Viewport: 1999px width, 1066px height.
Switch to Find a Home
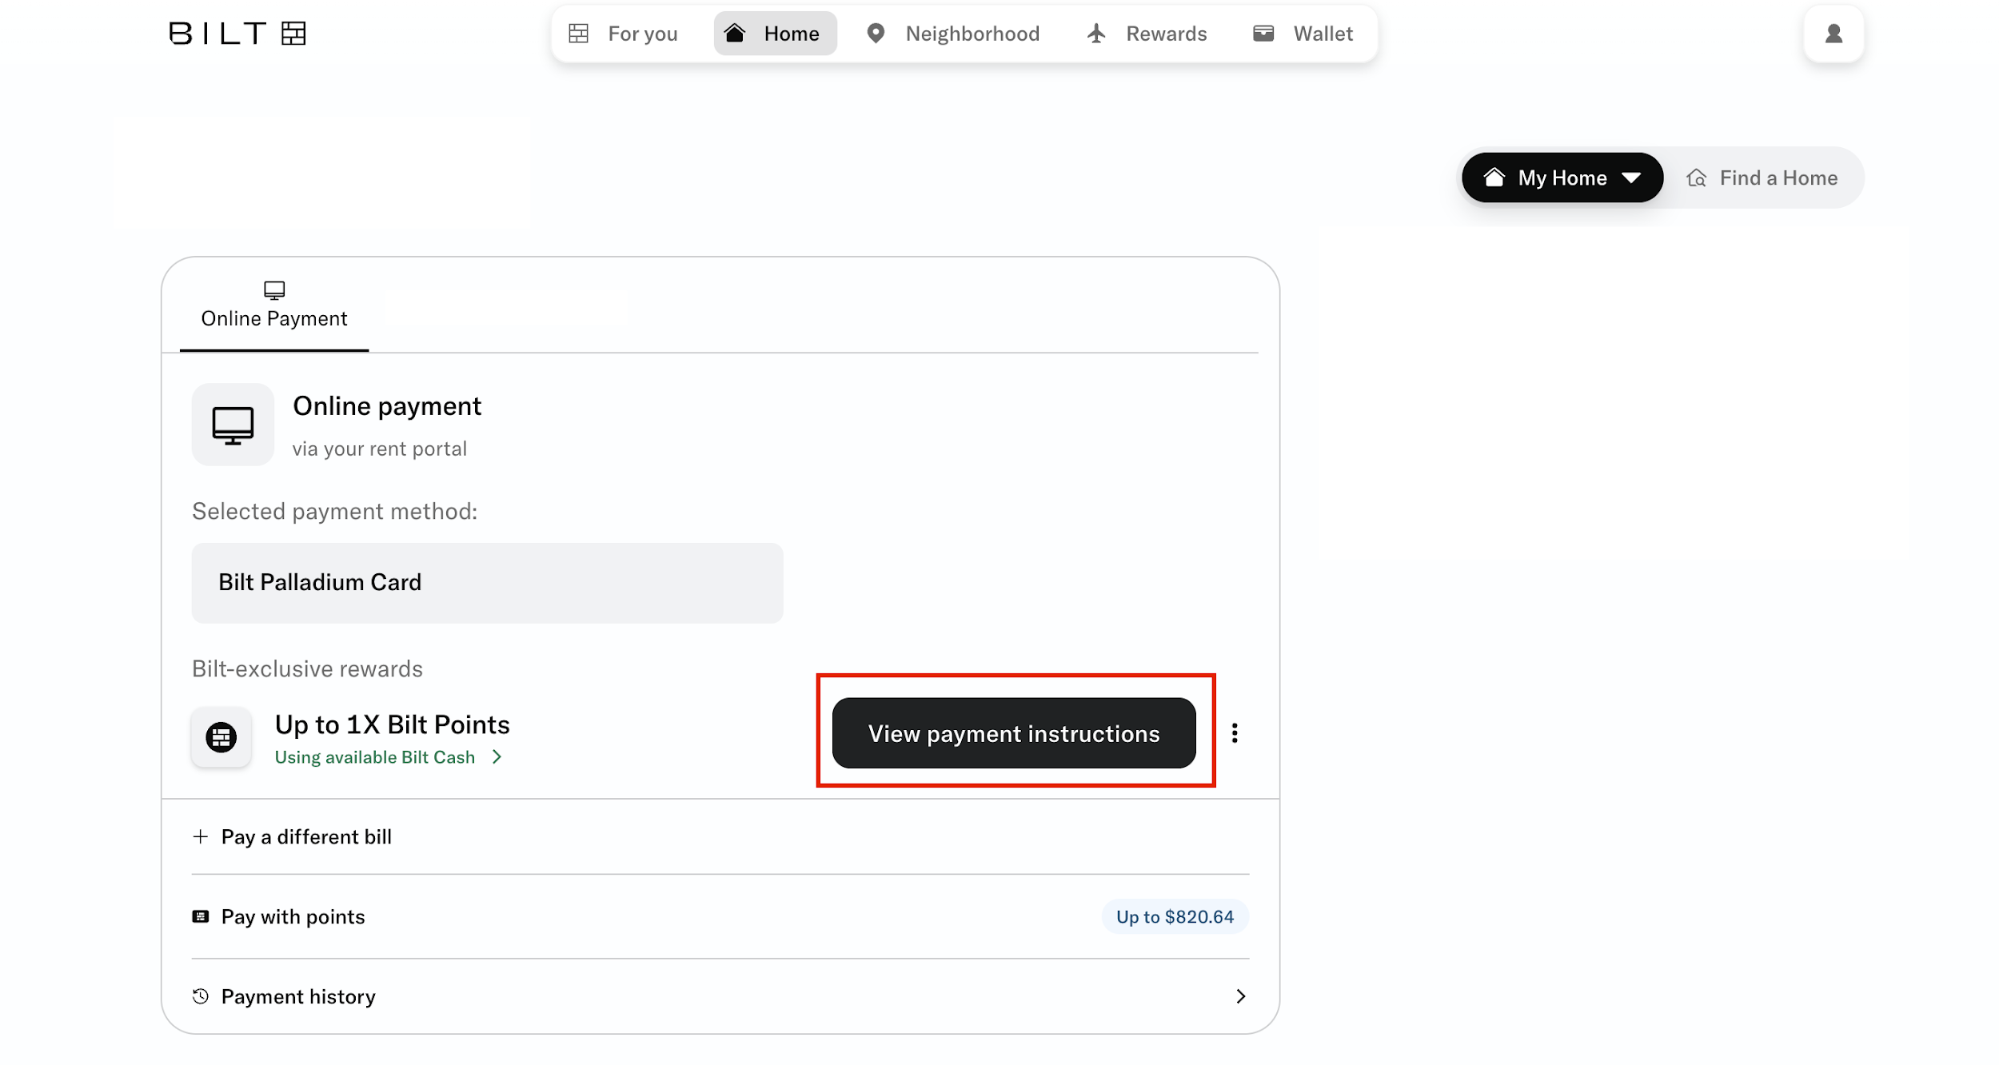(1762, 178)
